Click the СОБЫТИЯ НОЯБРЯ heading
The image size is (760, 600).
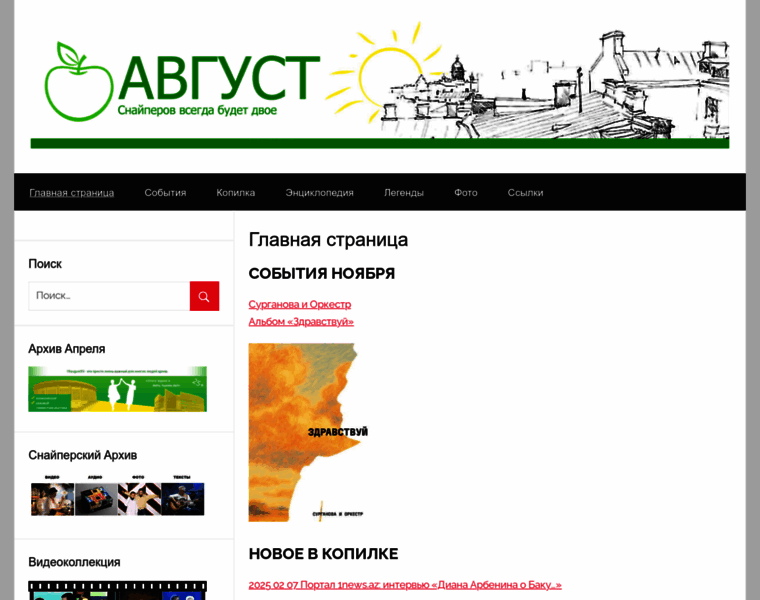(x=322, y=273)
